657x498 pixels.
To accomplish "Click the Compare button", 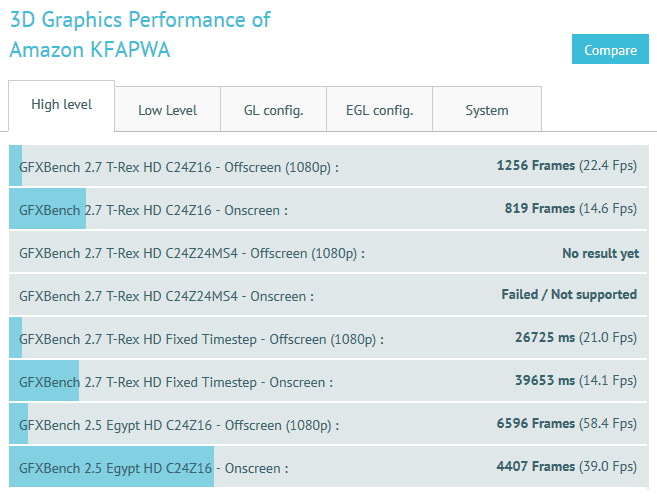I will click(x=610, y=50).
